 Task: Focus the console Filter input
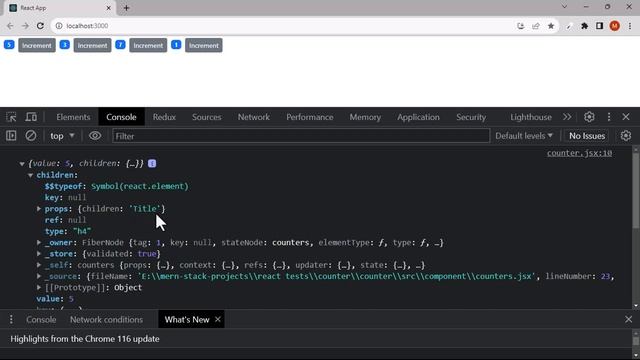[x=301, y=136]
